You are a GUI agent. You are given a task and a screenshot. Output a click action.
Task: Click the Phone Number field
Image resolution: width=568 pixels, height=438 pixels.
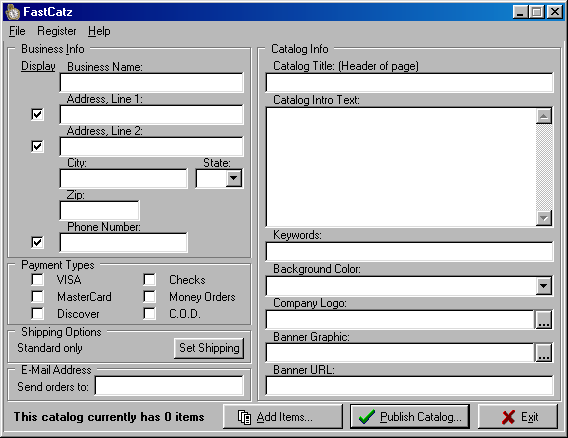(124, 242)
